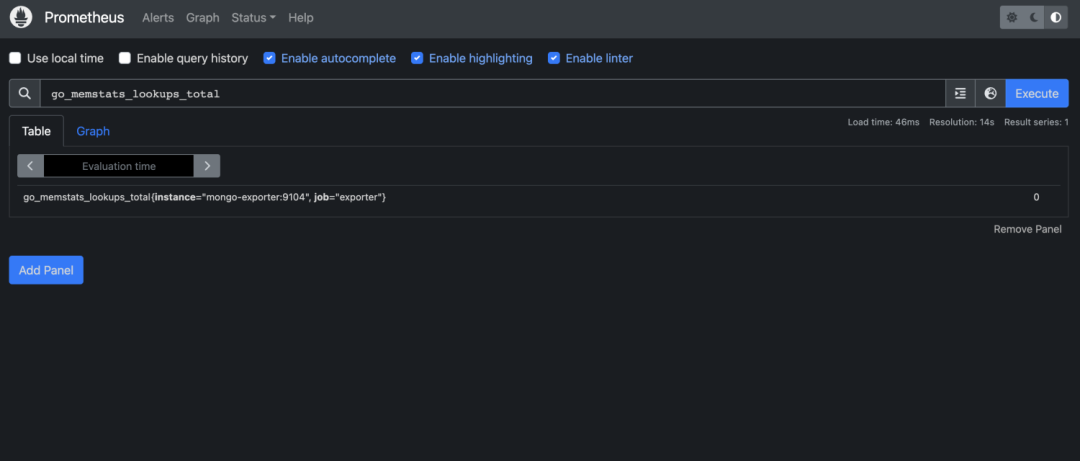Screen dimensions: 1080x461
Task: Enable query history checkbox
Action: click(x=125, y=58)
